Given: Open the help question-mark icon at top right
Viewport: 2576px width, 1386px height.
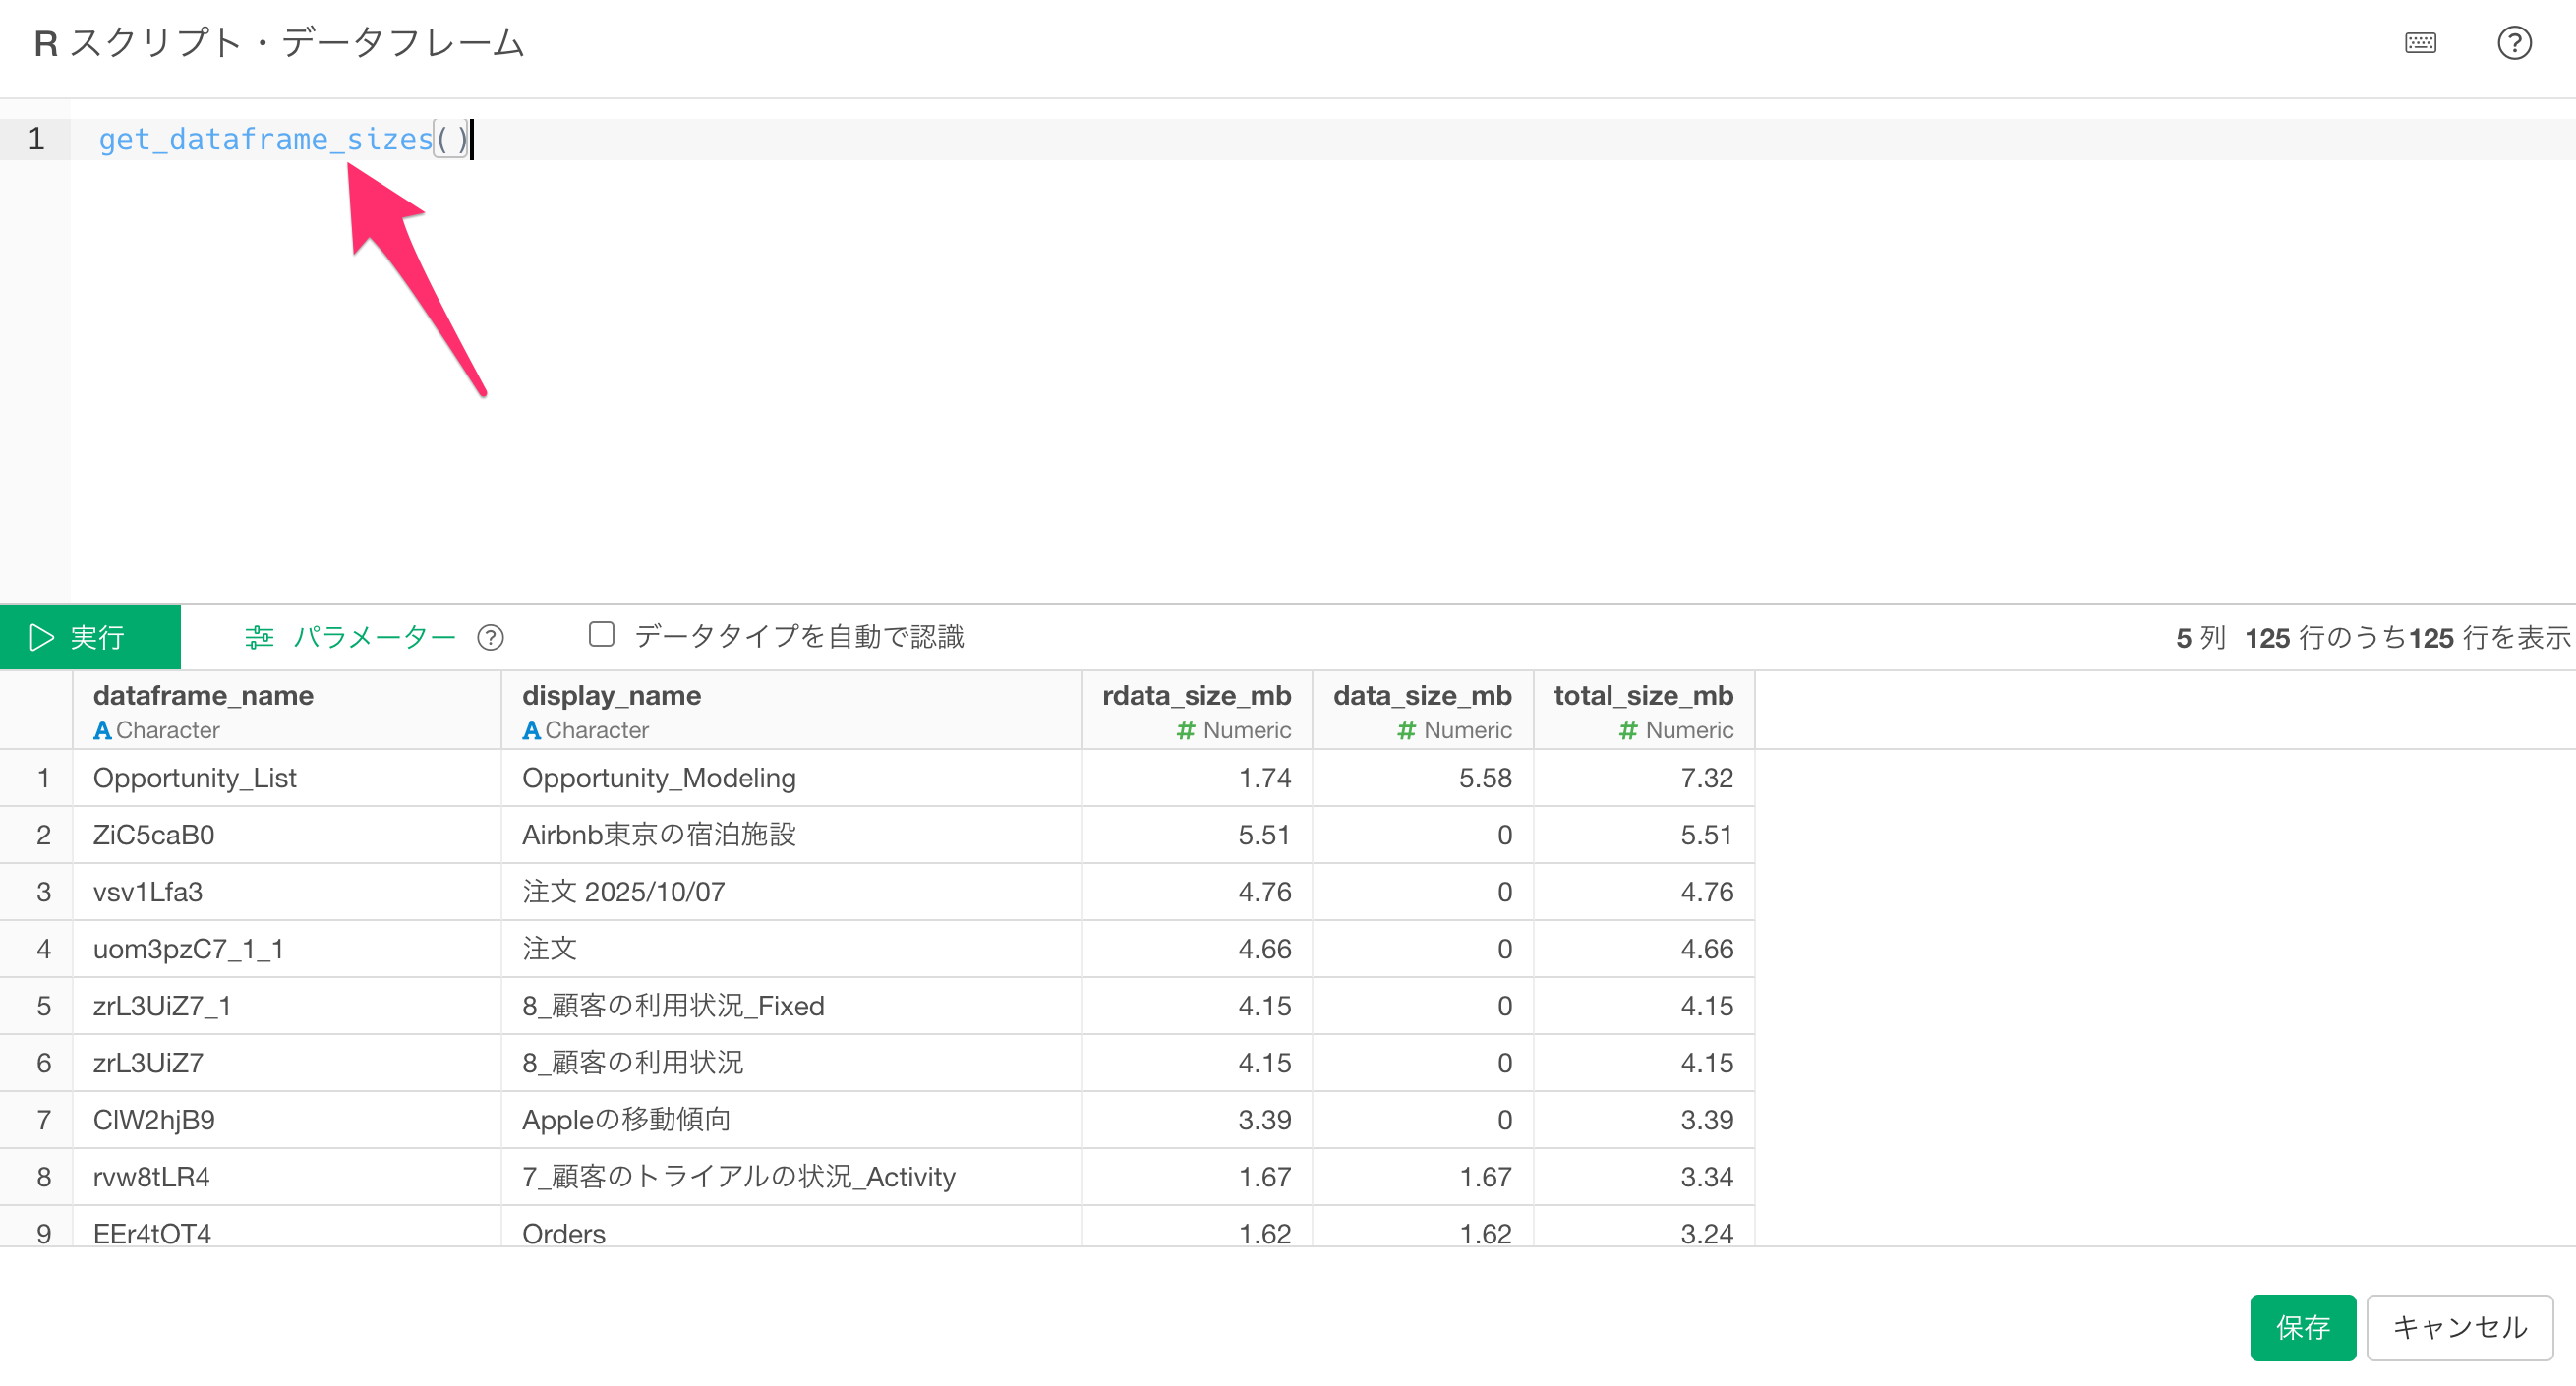Looking at the screenshot, I should (x=2513, y=43).
